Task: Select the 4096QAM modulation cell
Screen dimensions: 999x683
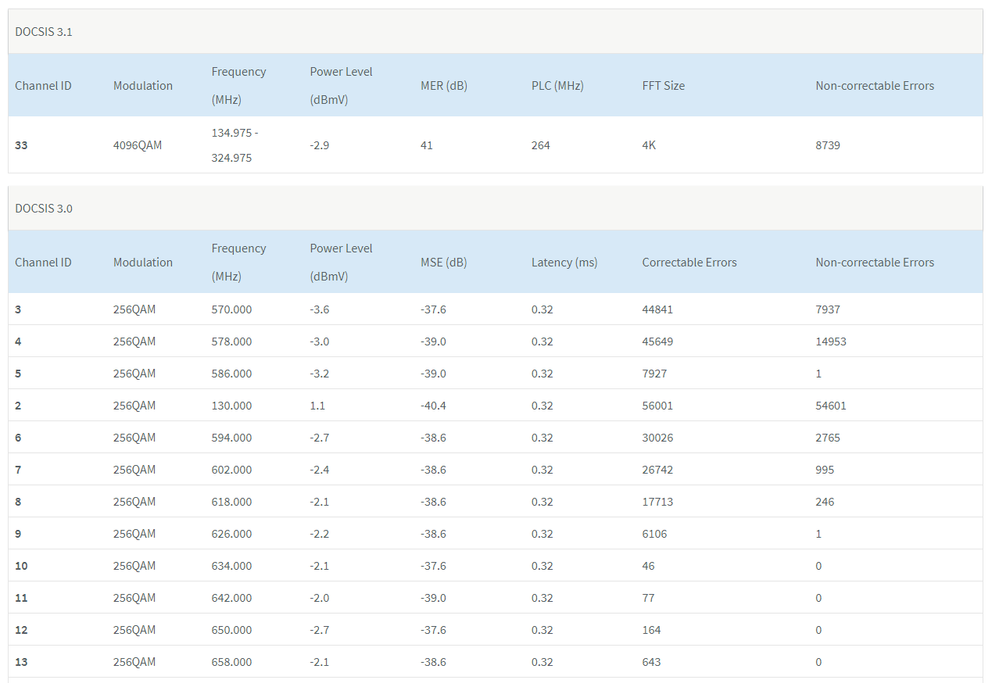Action: coord(137,146)
